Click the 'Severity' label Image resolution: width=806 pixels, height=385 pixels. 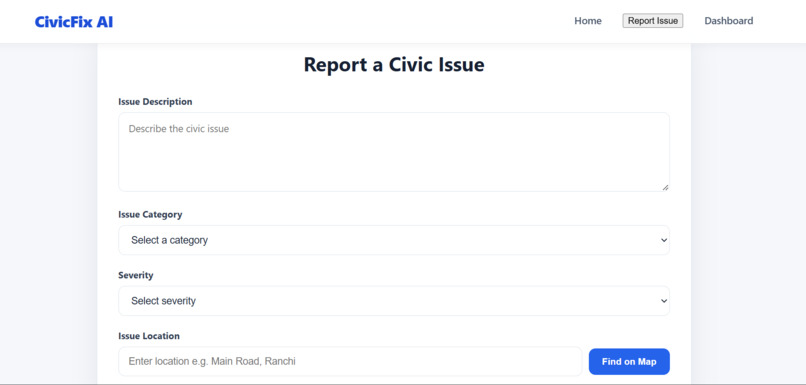tap(136, 275)
